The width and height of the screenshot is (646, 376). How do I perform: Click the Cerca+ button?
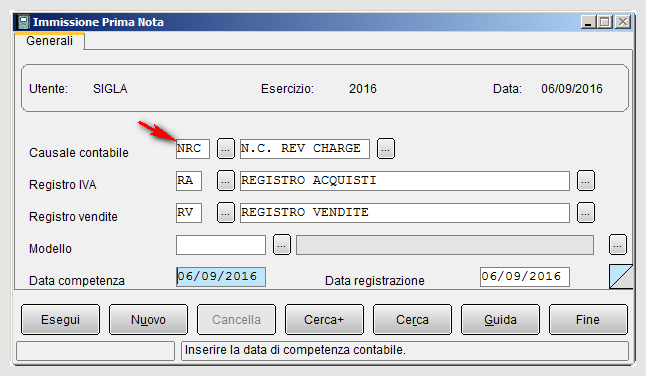pos(324,320)
